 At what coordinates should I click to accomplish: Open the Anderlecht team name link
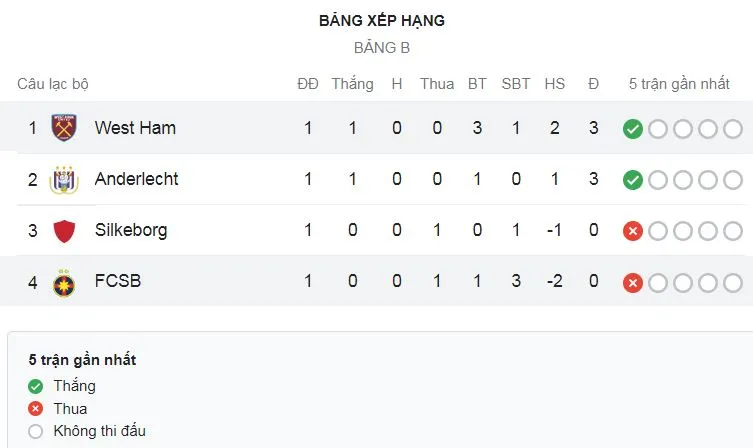(x=136, y=179)
